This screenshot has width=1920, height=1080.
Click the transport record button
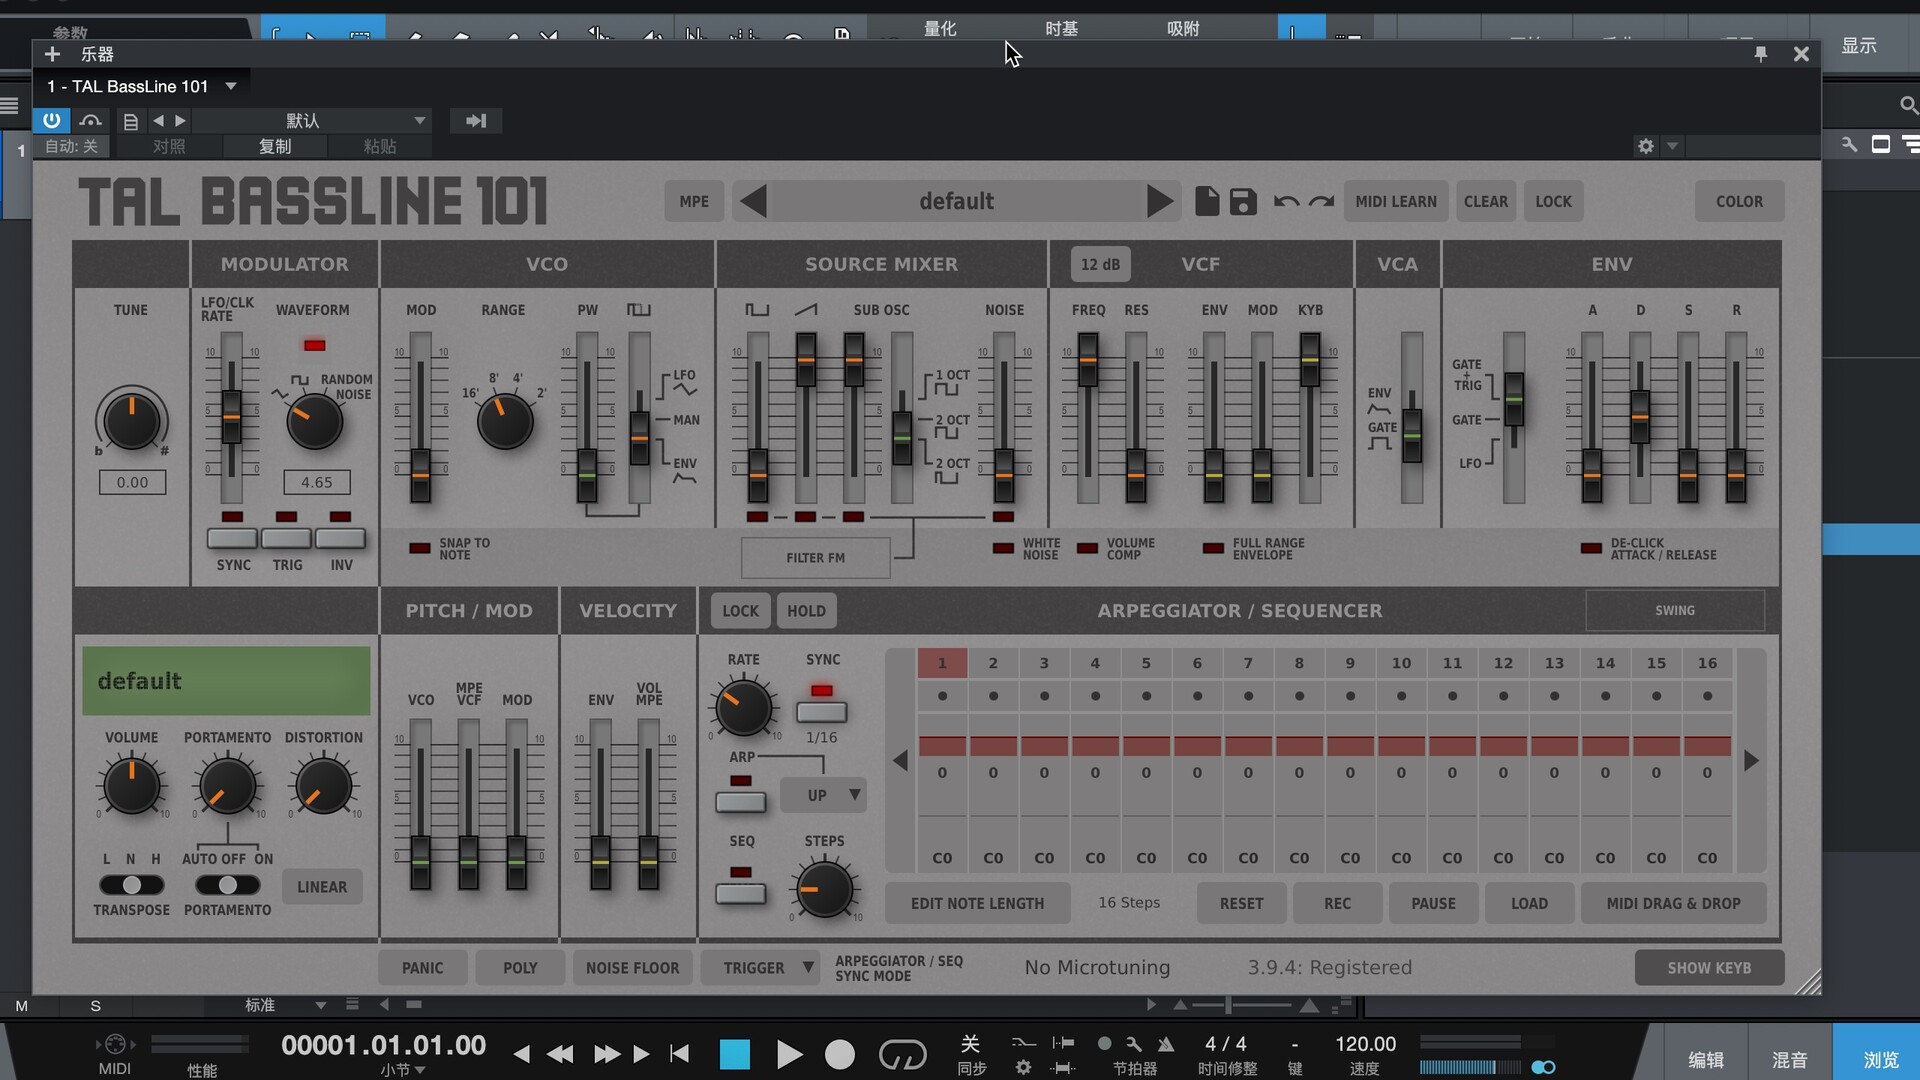[x=840, y=1054]
